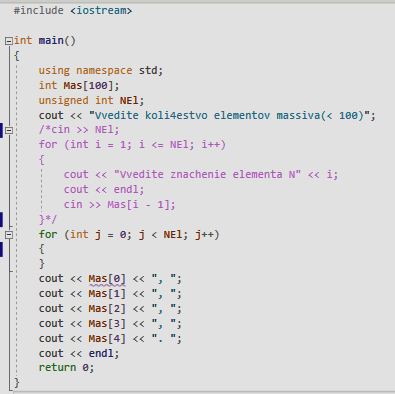Click the 'main' function name
Image resolution: width=395 pixels, height=394 pixels.
tap(51, 41)
